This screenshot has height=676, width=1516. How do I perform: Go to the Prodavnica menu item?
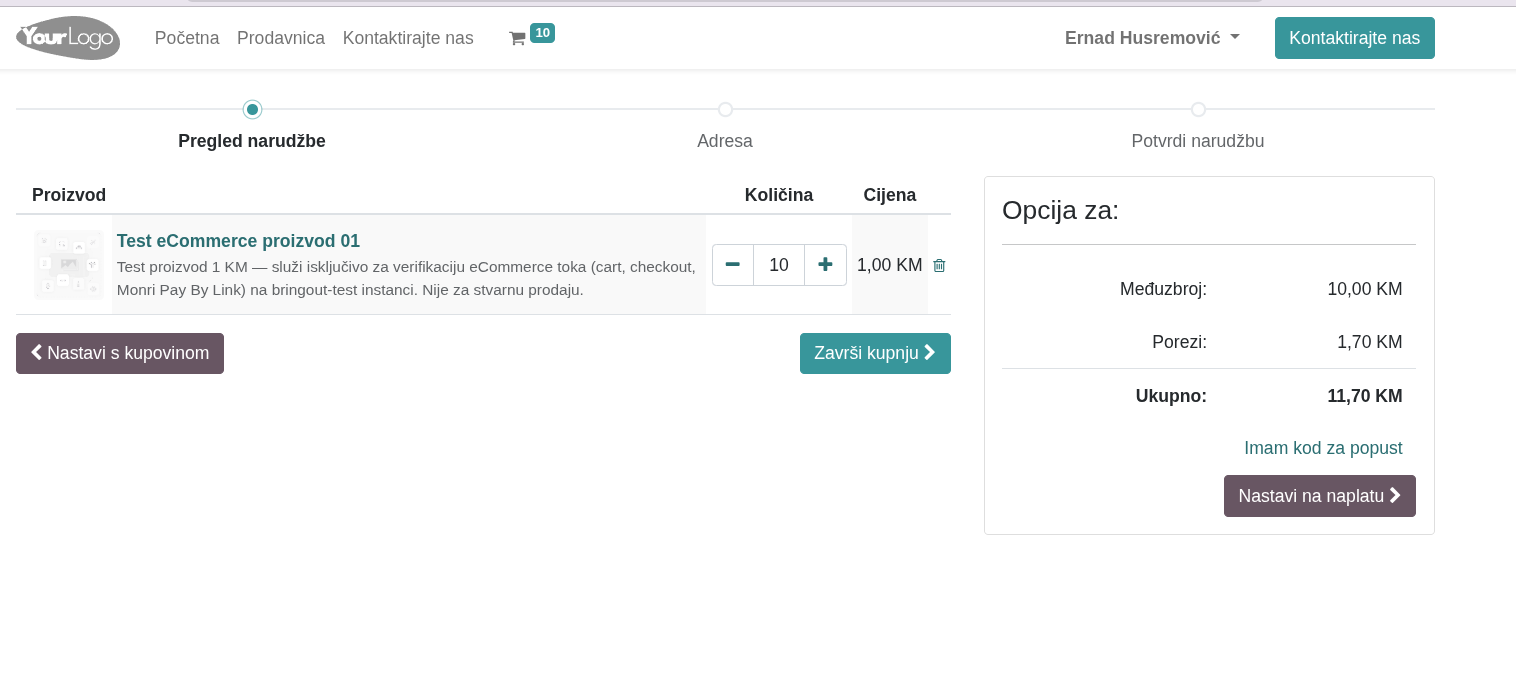pyautogui.click(x=280, y=38)
